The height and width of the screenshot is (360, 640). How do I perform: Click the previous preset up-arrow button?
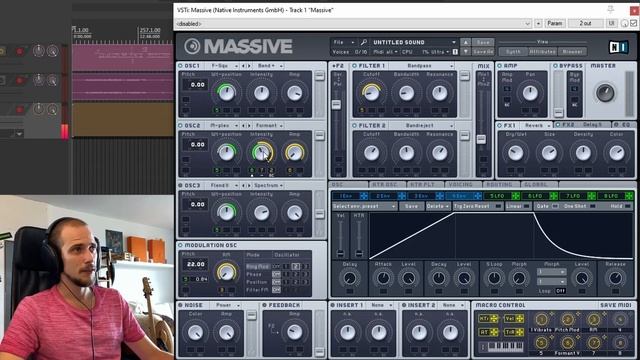(465, 42)
